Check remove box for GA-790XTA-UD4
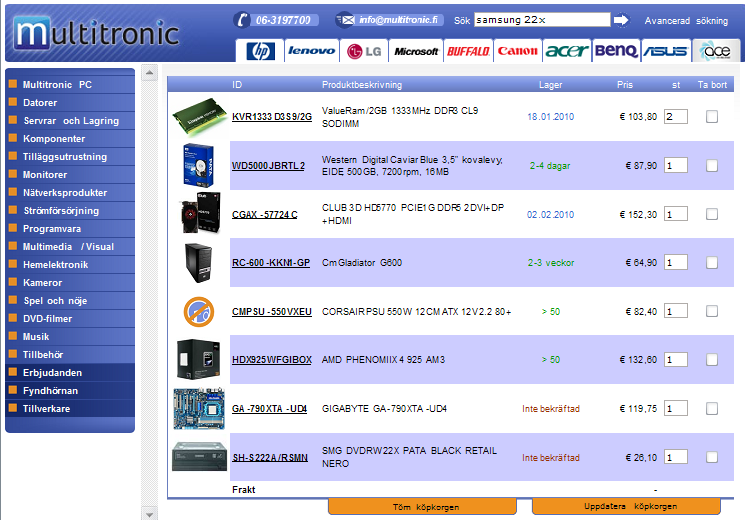 click(x=712, y=408)
